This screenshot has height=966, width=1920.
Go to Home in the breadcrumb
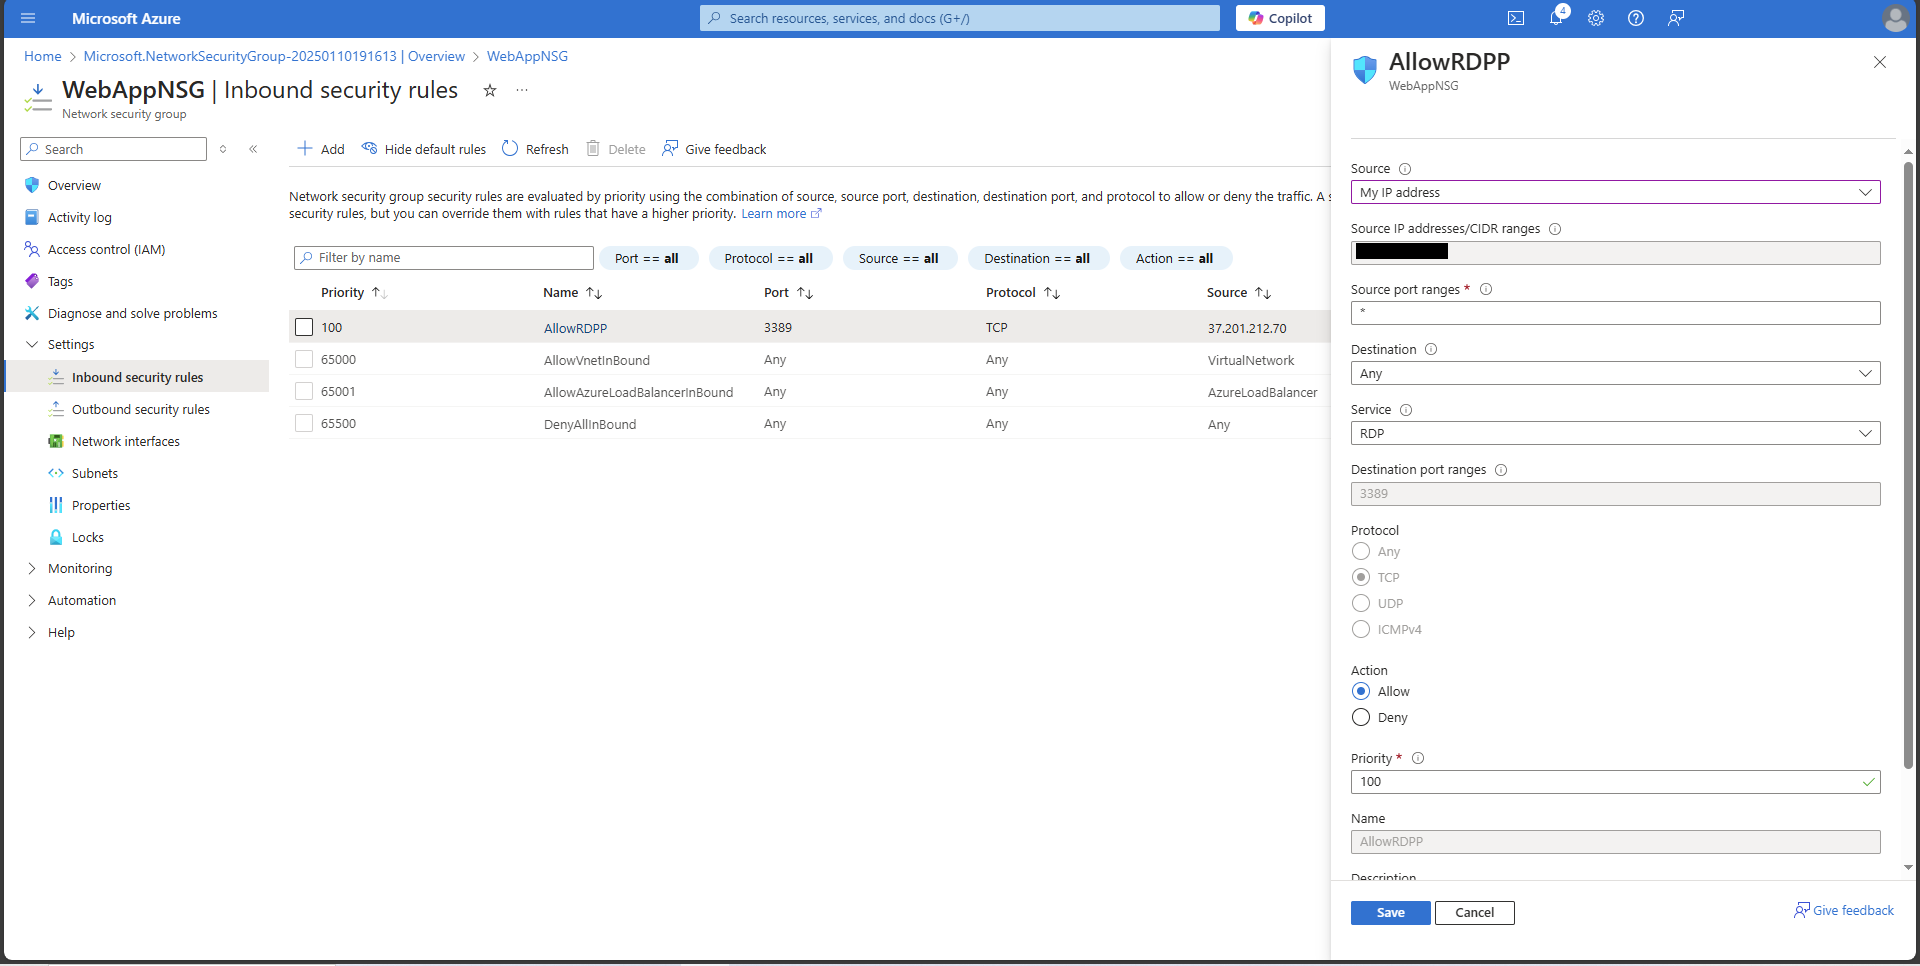pos(43,56)
